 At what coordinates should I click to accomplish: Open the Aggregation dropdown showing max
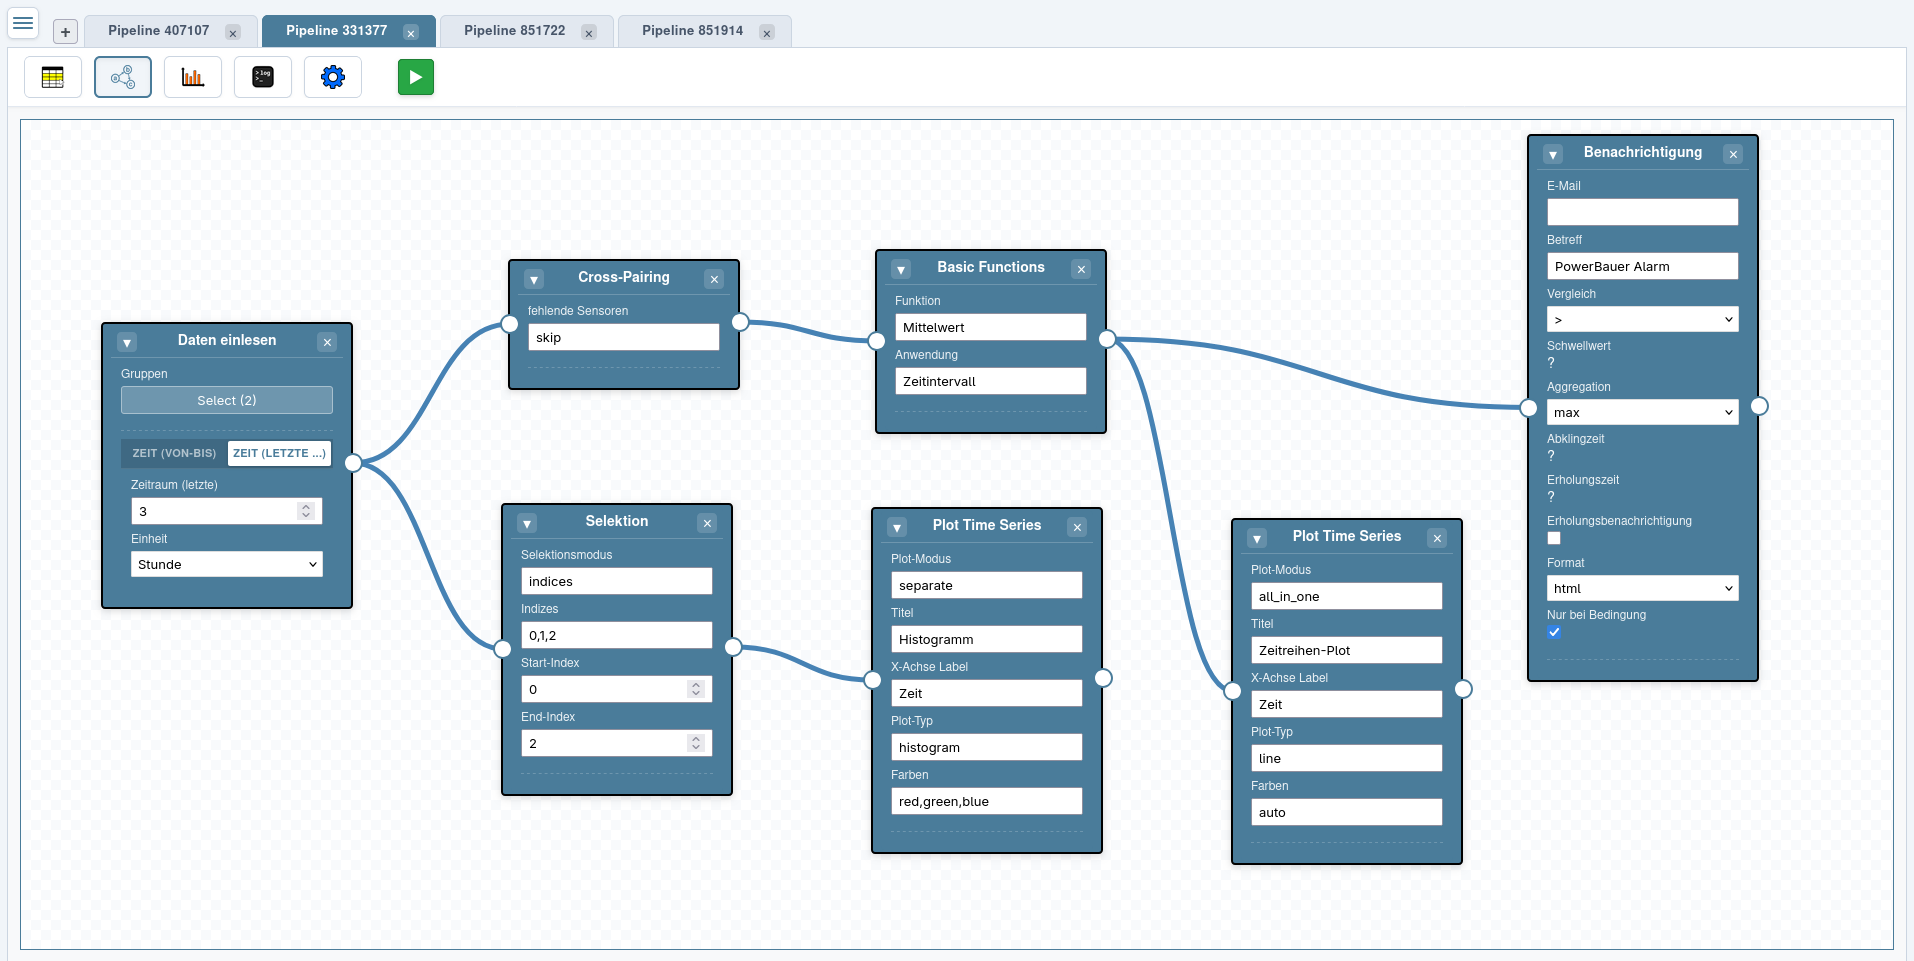(x=1643, y=412)
